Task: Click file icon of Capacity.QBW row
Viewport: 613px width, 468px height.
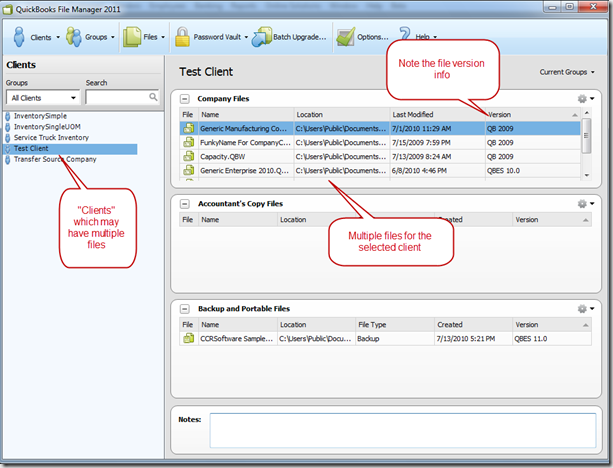Action: pos(189,156)
